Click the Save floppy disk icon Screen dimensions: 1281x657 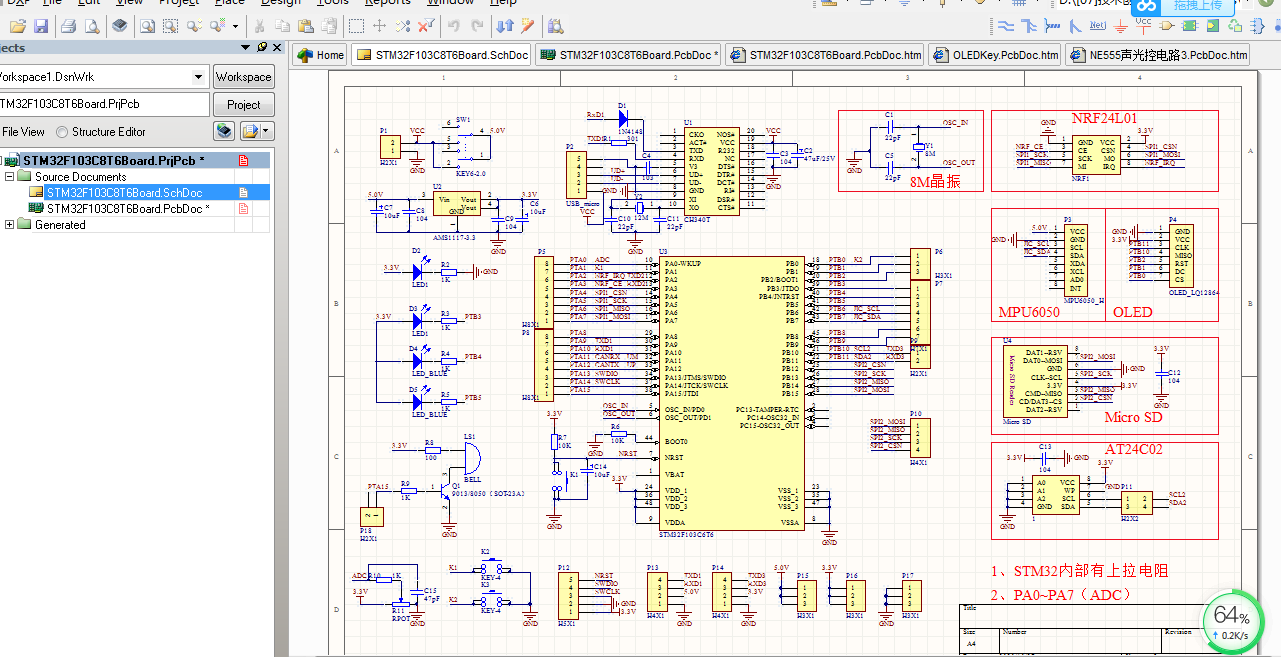[40, 26]
